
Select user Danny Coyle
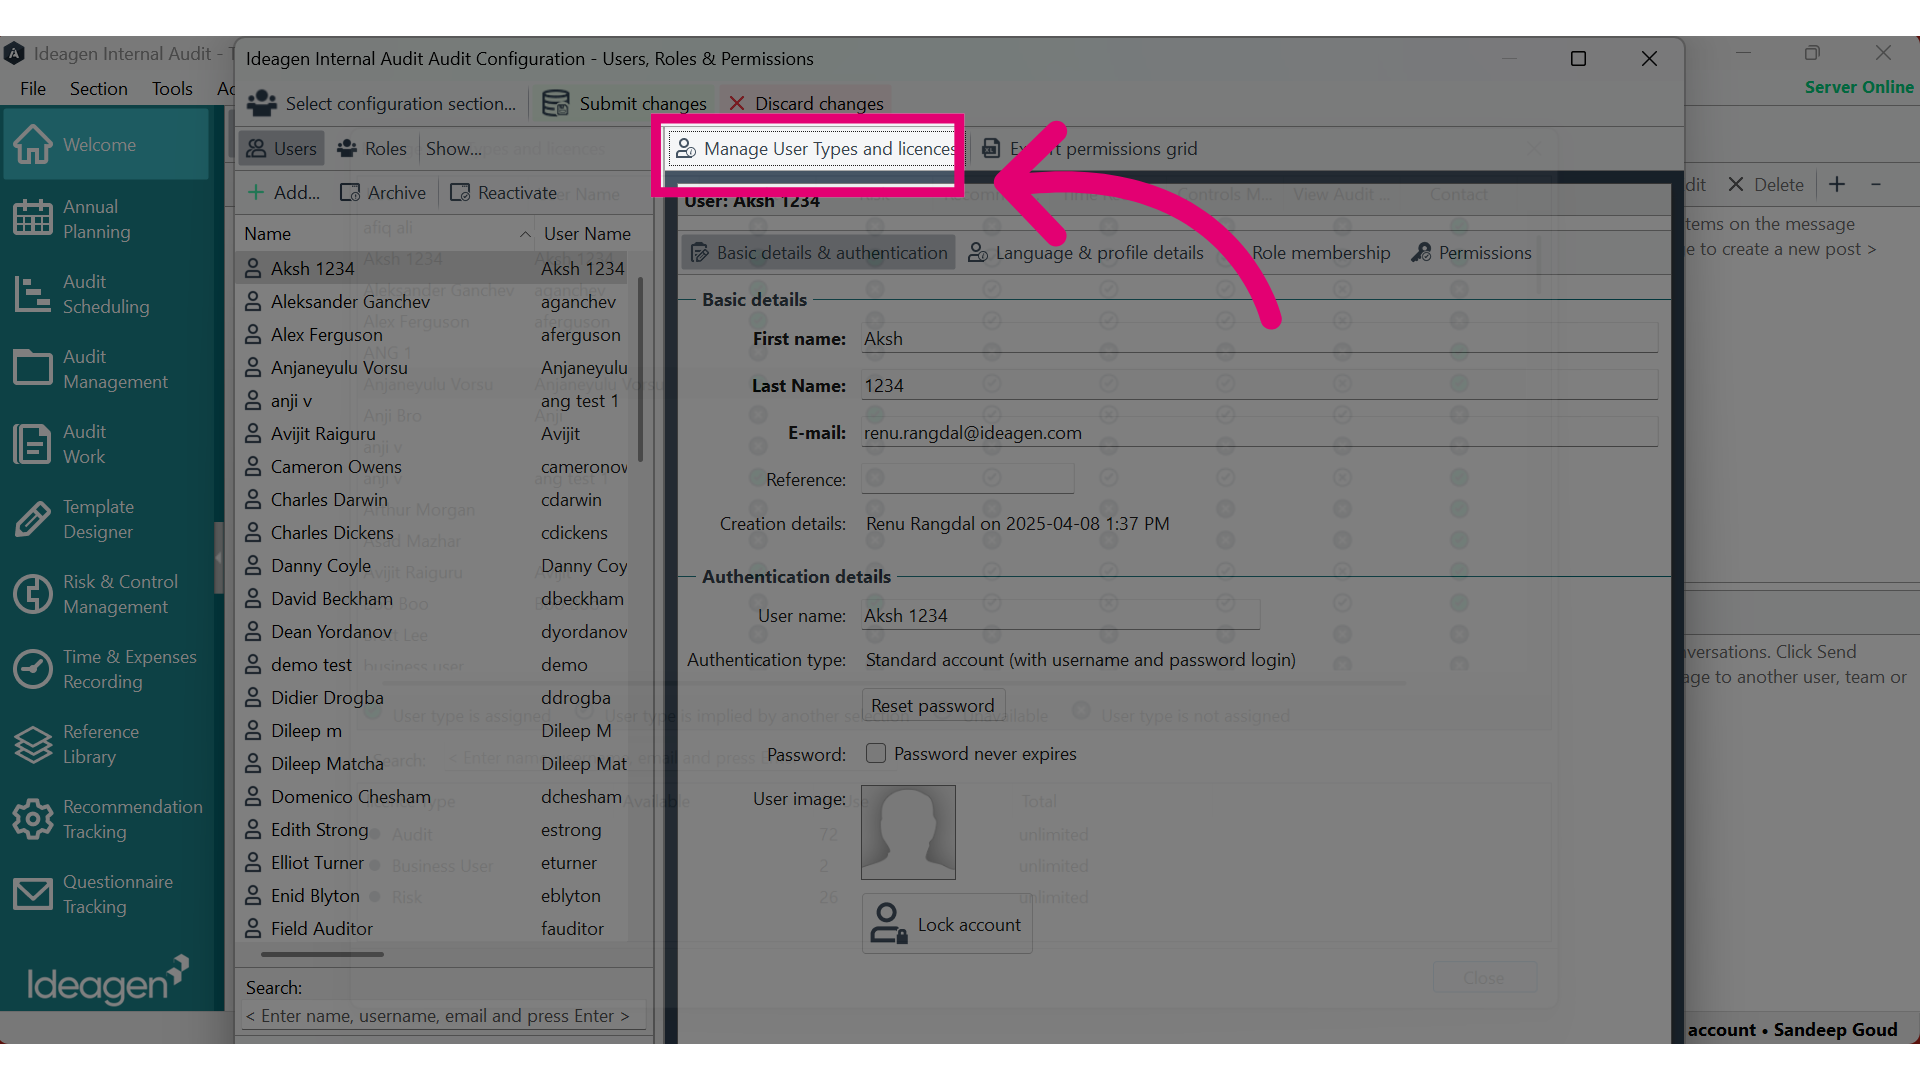point(432,566)
